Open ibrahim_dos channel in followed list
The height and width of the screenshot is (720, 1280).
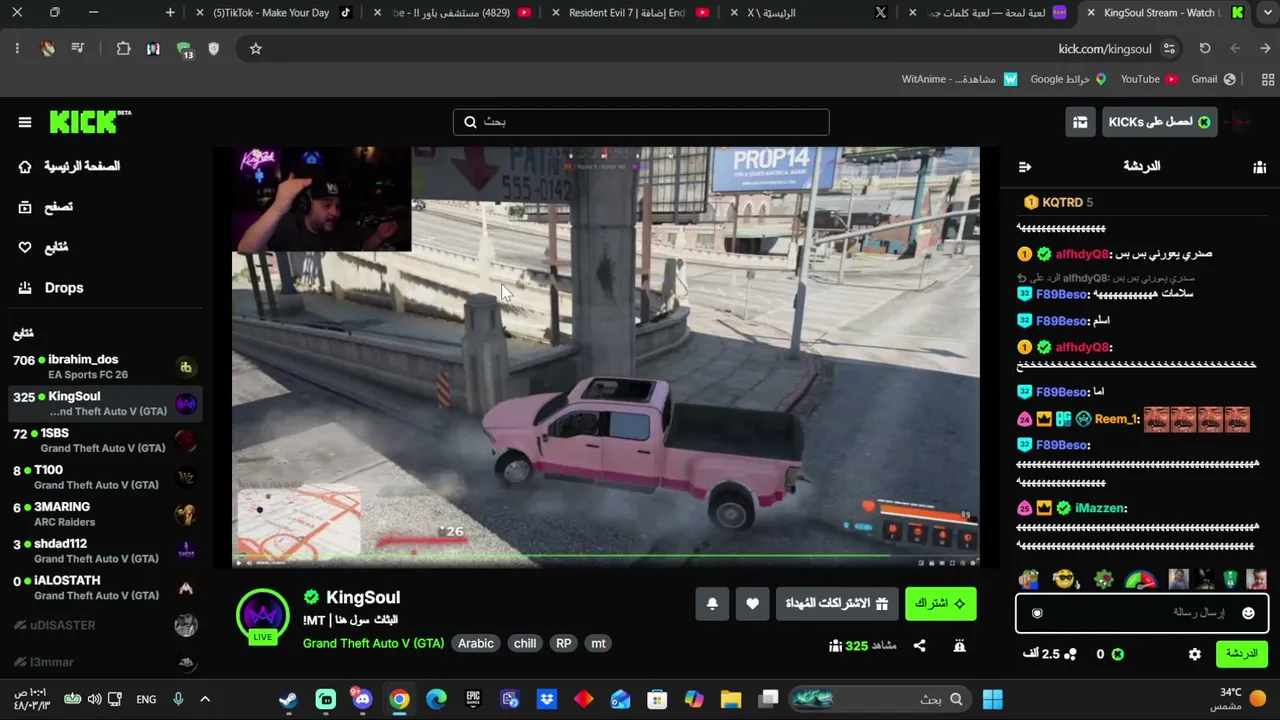(104, 367)
